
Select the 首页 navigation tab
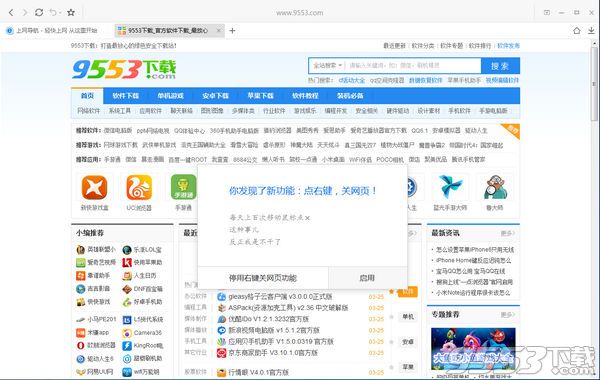point(87,96)
